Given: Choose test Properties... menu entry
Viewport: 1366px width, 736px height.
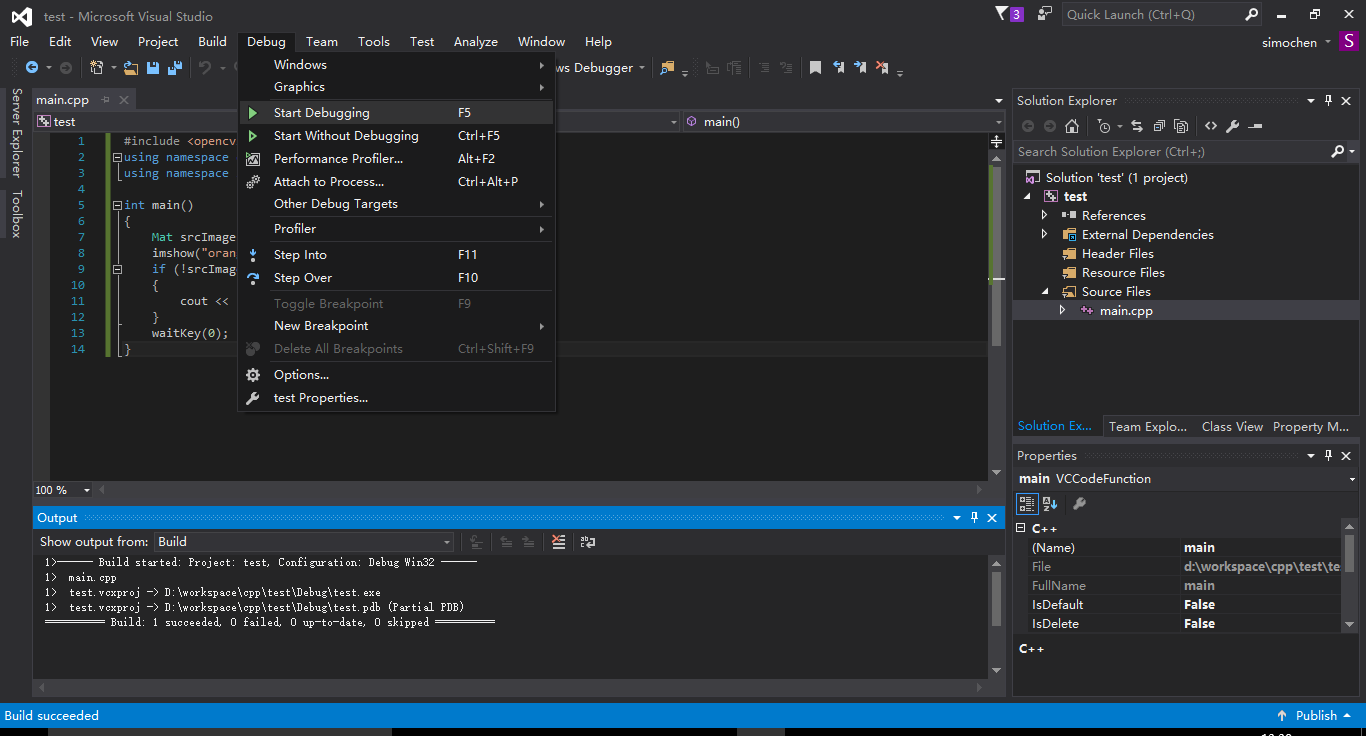Looking at the screenshot, I should [397, 398].
